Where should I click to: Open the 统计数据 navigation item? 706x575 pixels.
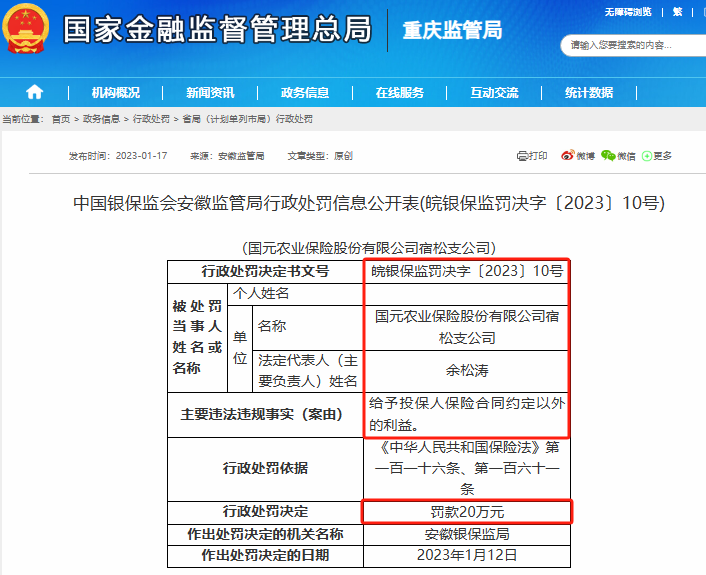[588, 92]
